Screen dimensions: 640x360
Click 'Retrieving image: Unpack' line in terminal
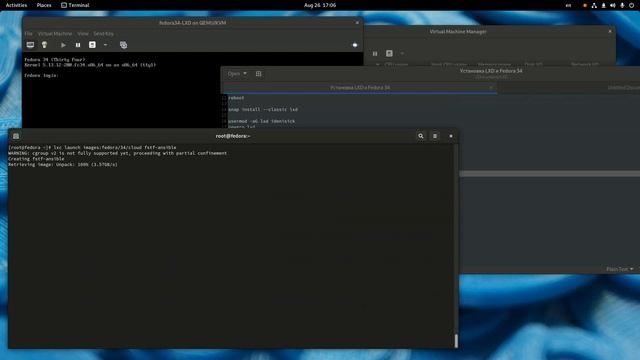63,164
